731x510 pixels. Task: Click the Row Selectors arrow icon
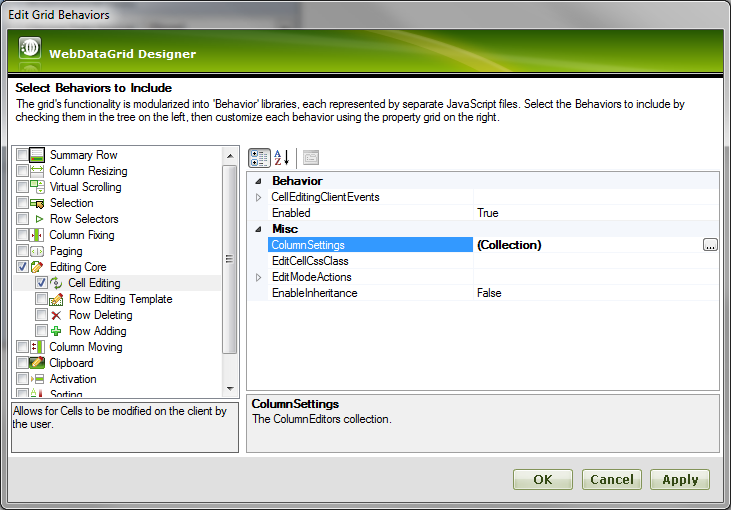pyautogui.click(x=39, y=219)
